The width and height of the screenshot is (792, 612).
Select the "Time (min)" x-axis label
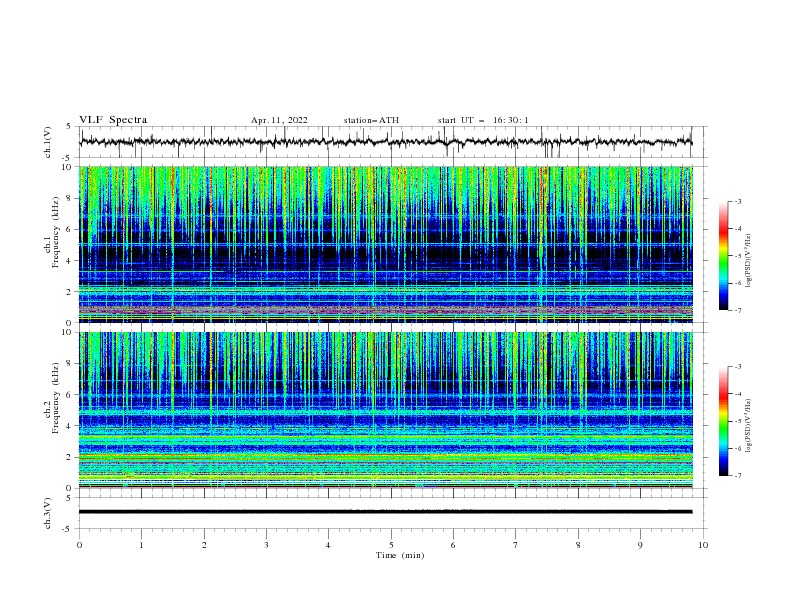point(400,555)
